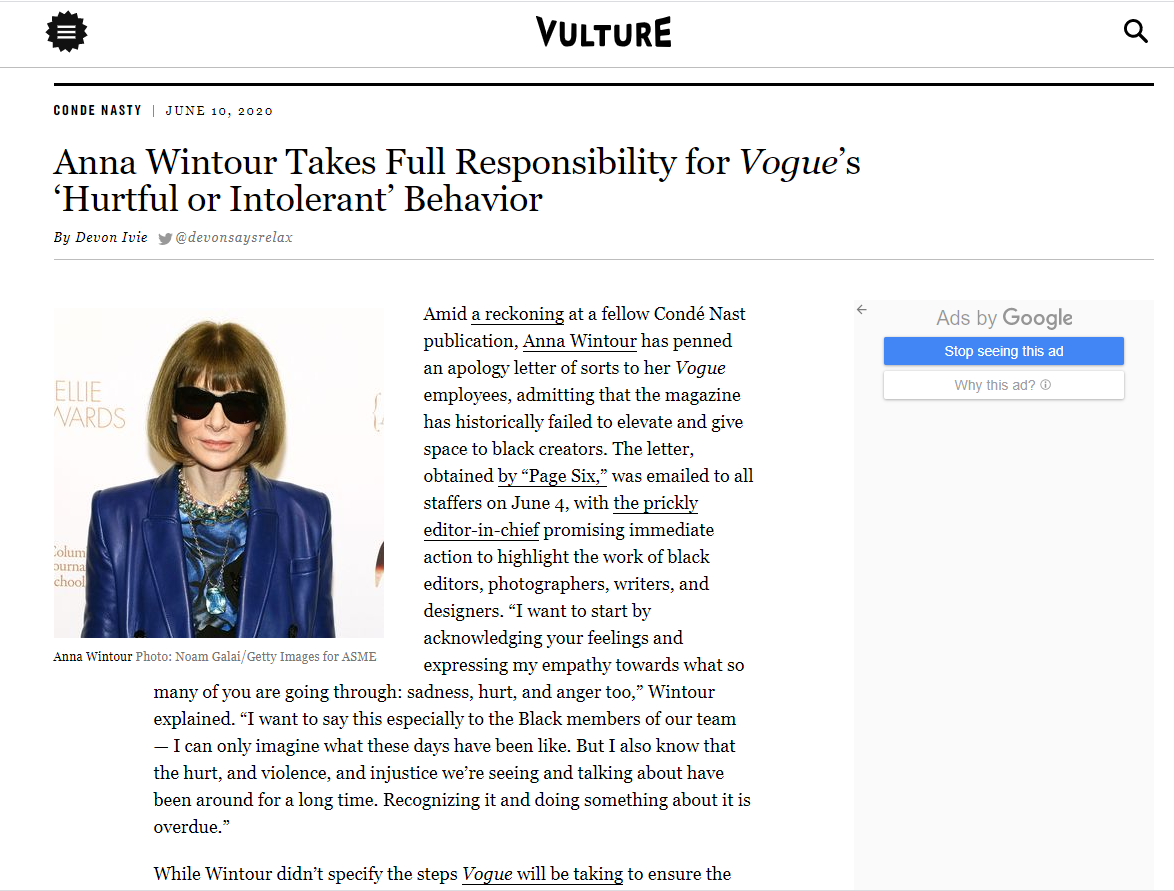Click the Anna Wintour photo

click(219, 472)
